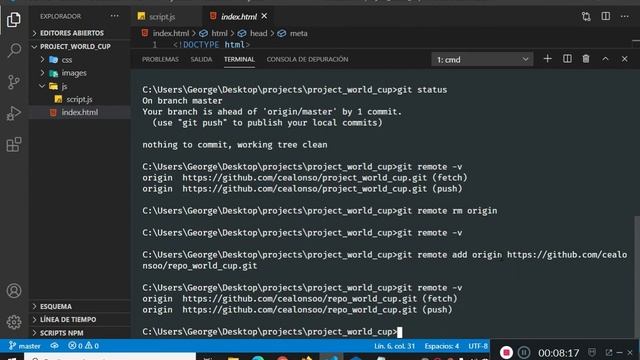Stop the screen recording with the red button

coord(506,352)
